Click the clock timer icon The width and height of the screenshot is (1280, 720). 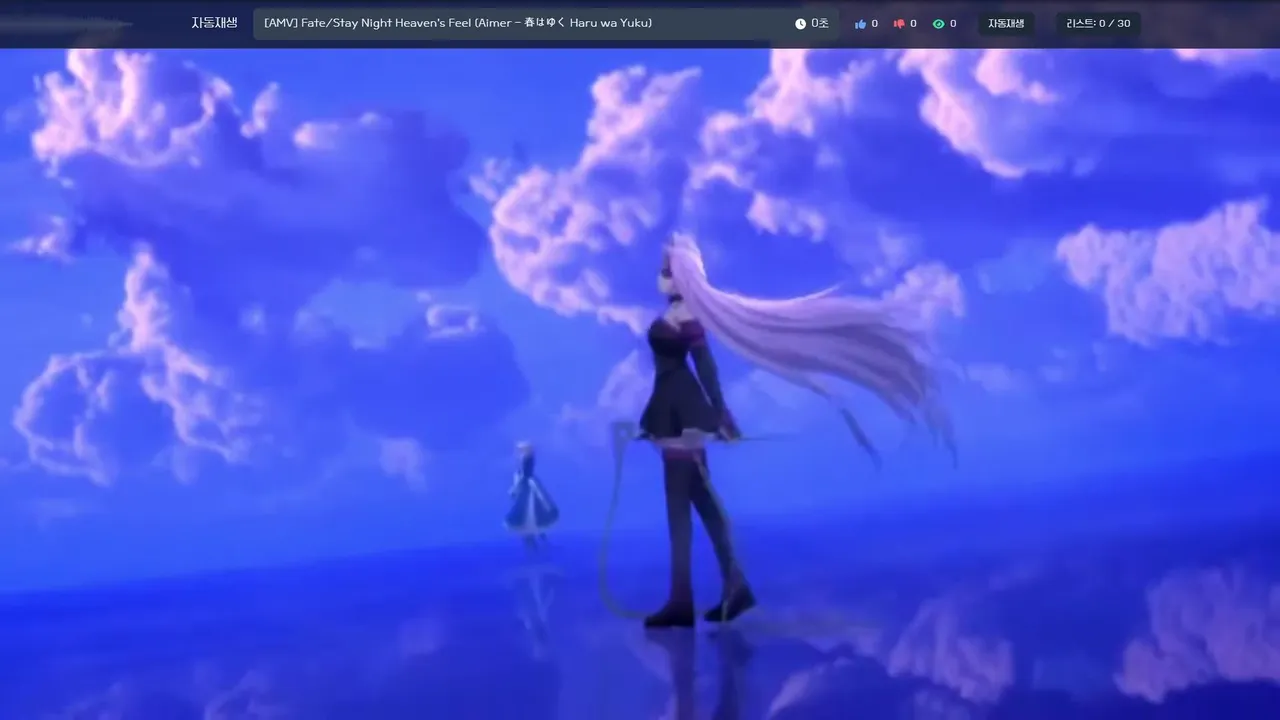tap(800, 24)
